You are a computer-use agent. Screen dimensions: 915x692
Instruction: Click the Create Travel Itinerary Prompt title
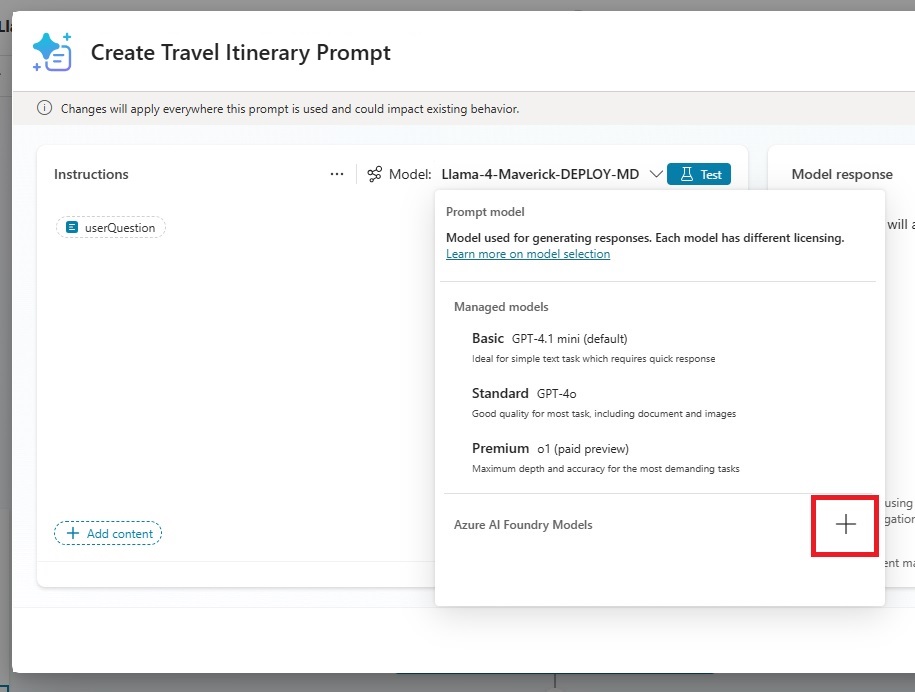pyautogui.click(x=240, y=52)
